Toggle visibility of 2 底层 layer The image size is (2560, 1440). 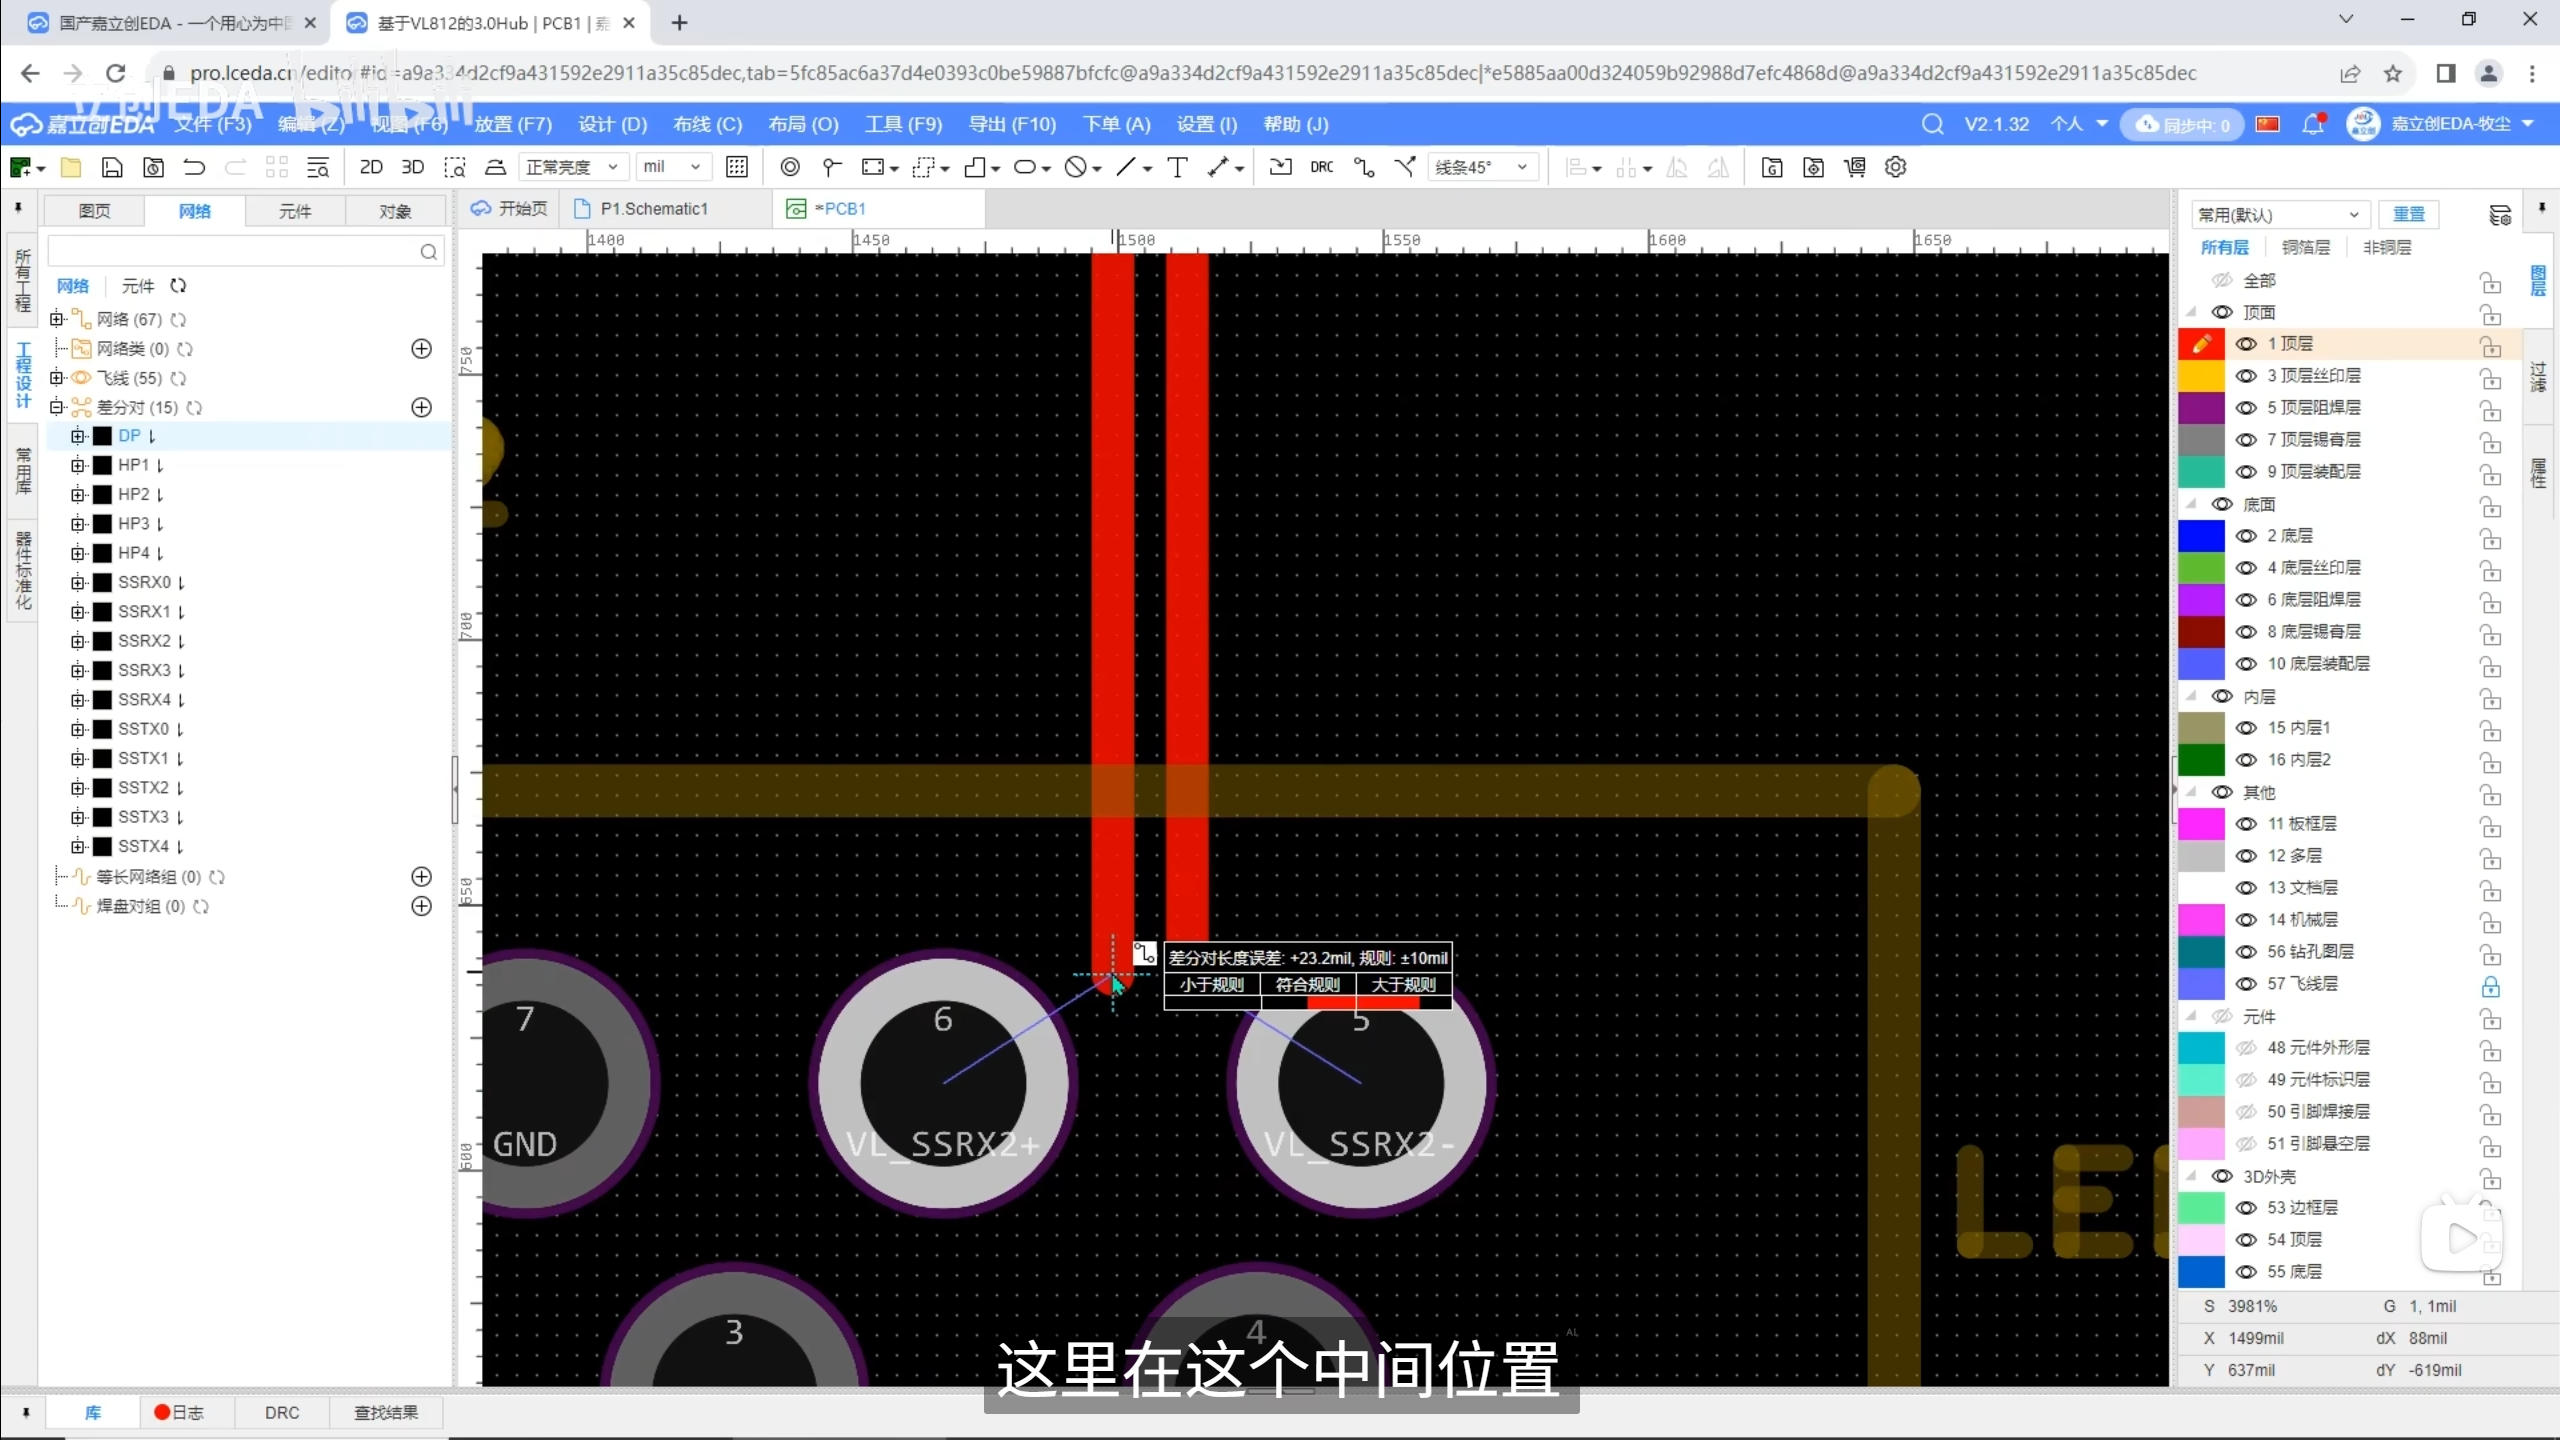(2246, 535)
